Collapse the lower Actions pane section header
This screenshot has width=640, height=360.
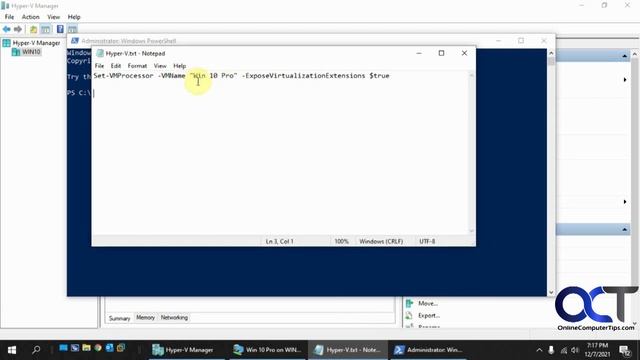[x=624, y=229]
